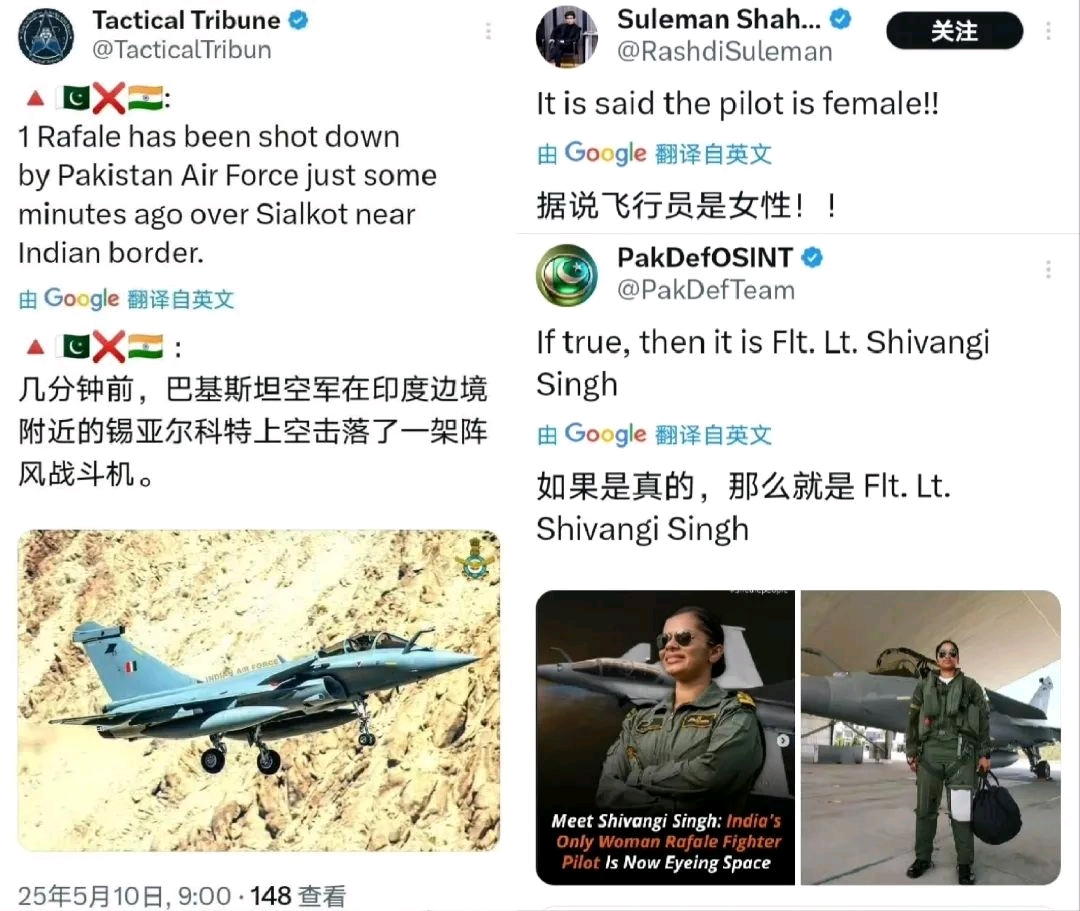Open @PakDefTeam handle link
This screenshot has width=1080, height=911.
(706, 290)
